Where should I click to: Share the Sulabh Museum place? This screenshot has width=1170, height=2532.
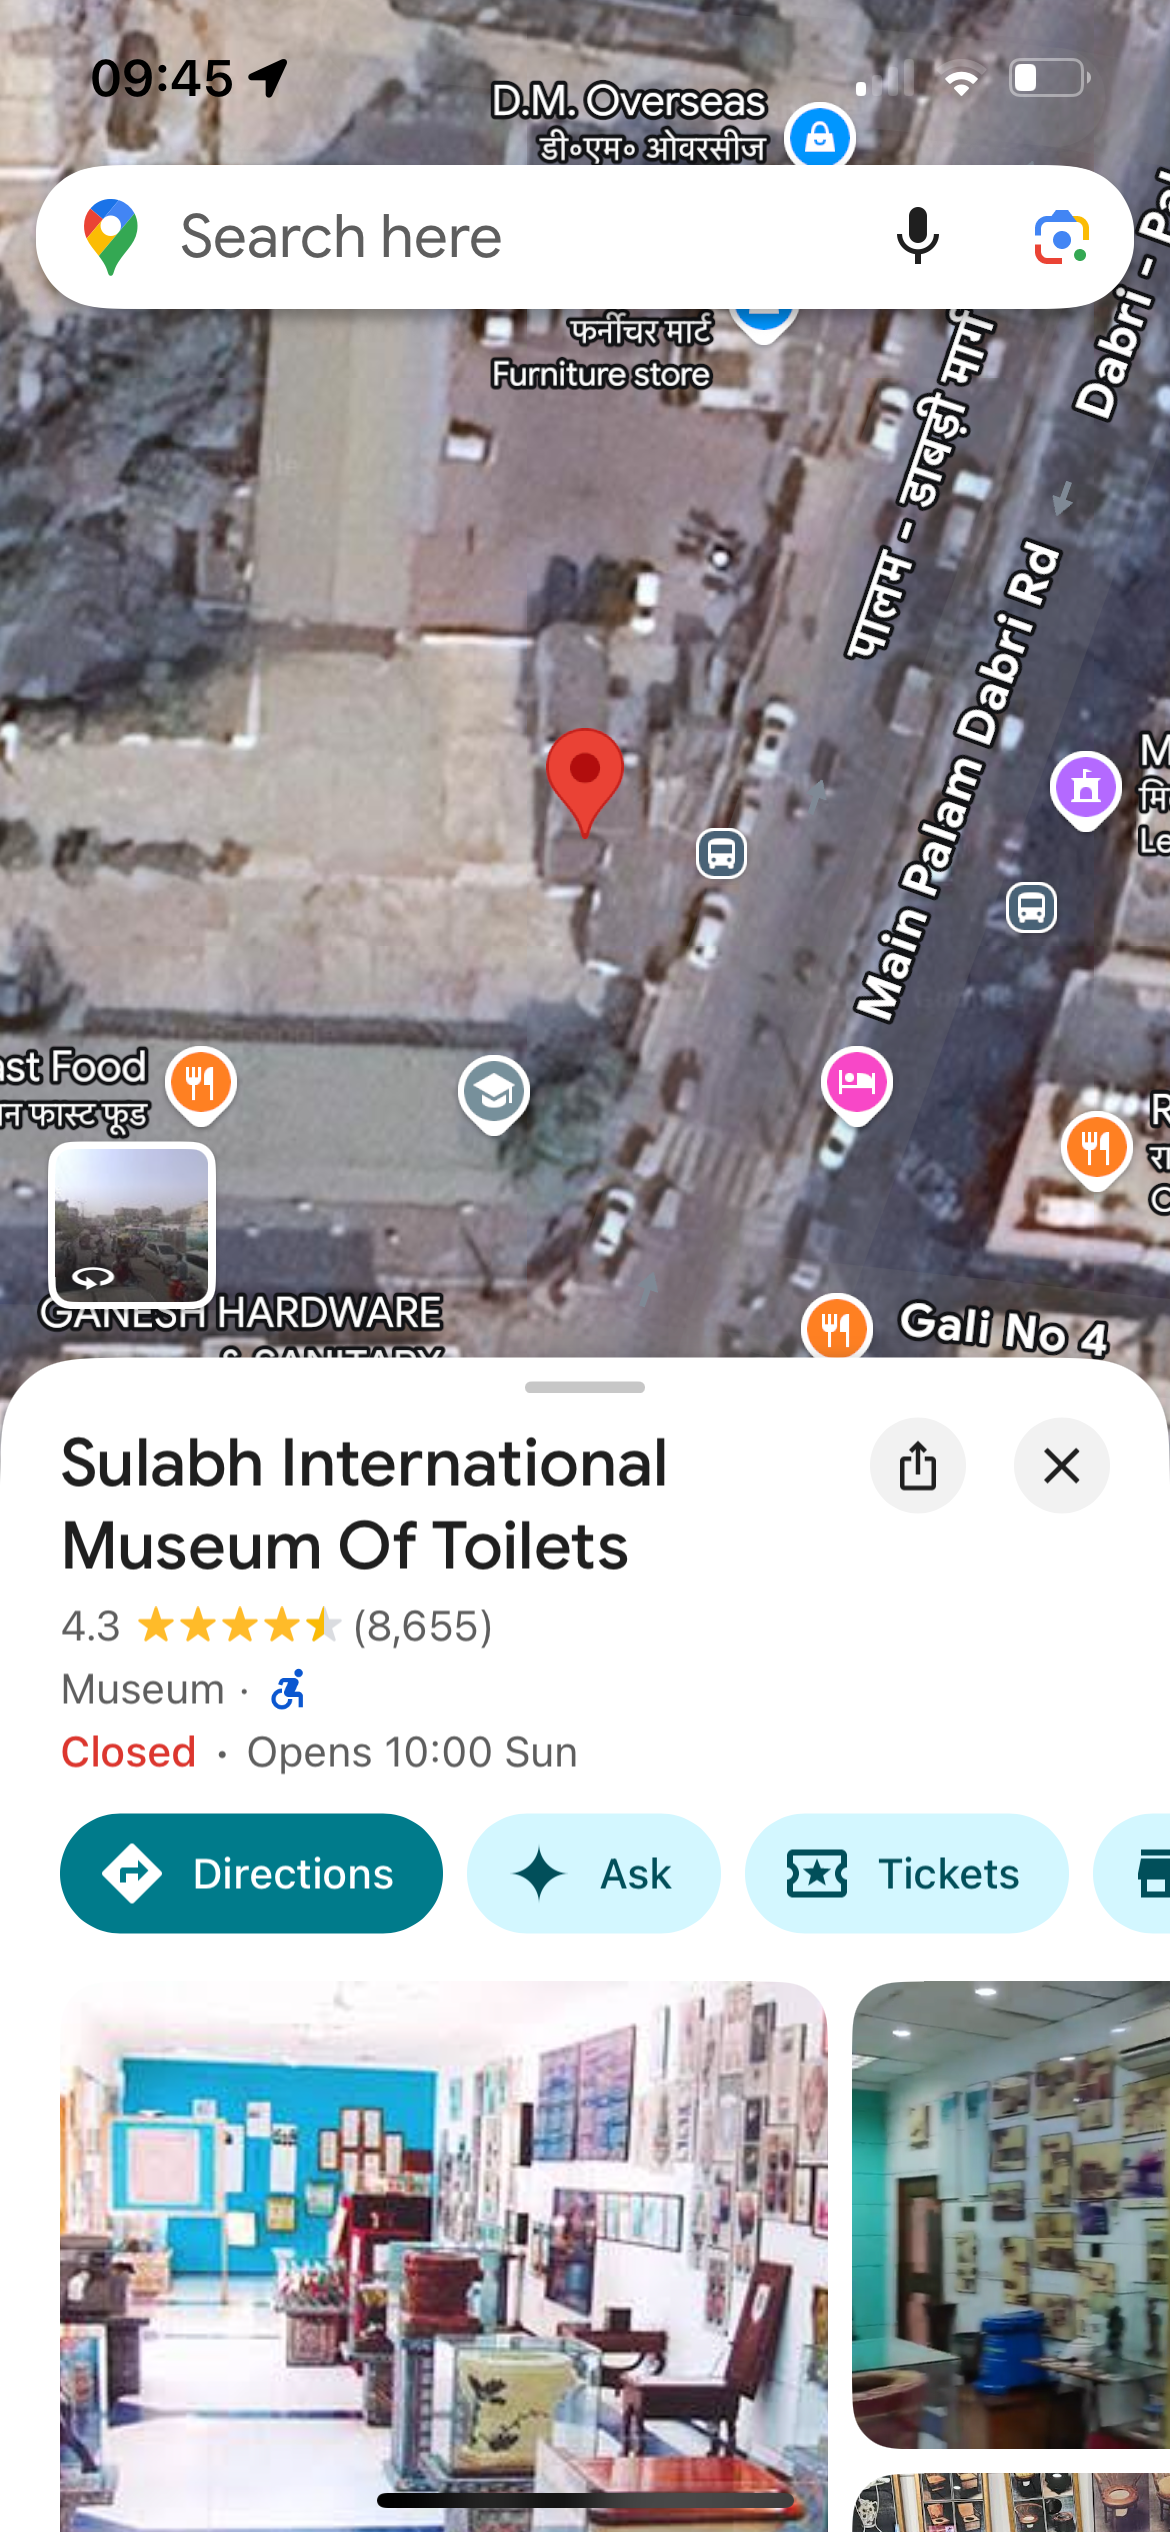[x=918, y=1466]
